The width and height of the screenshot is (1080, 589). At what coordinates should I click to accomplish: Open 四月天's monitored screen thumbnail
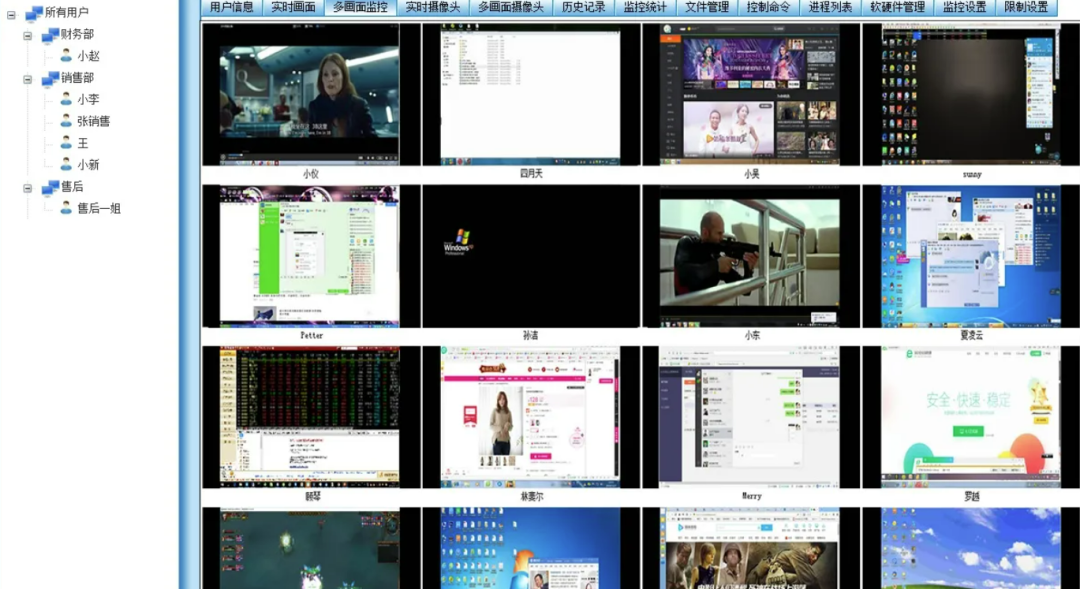(x=530, y=94)
